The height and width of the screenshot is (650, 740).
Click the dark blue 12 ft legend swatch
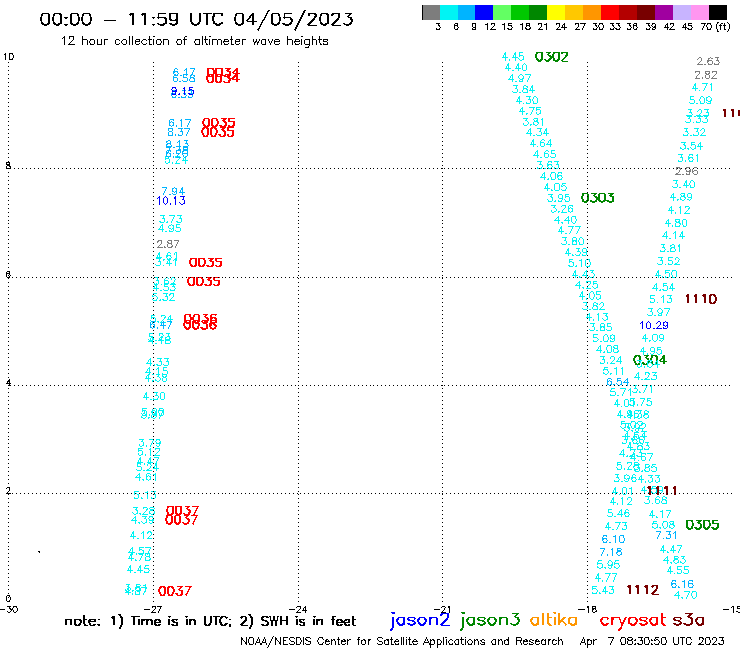pos(484,12)
